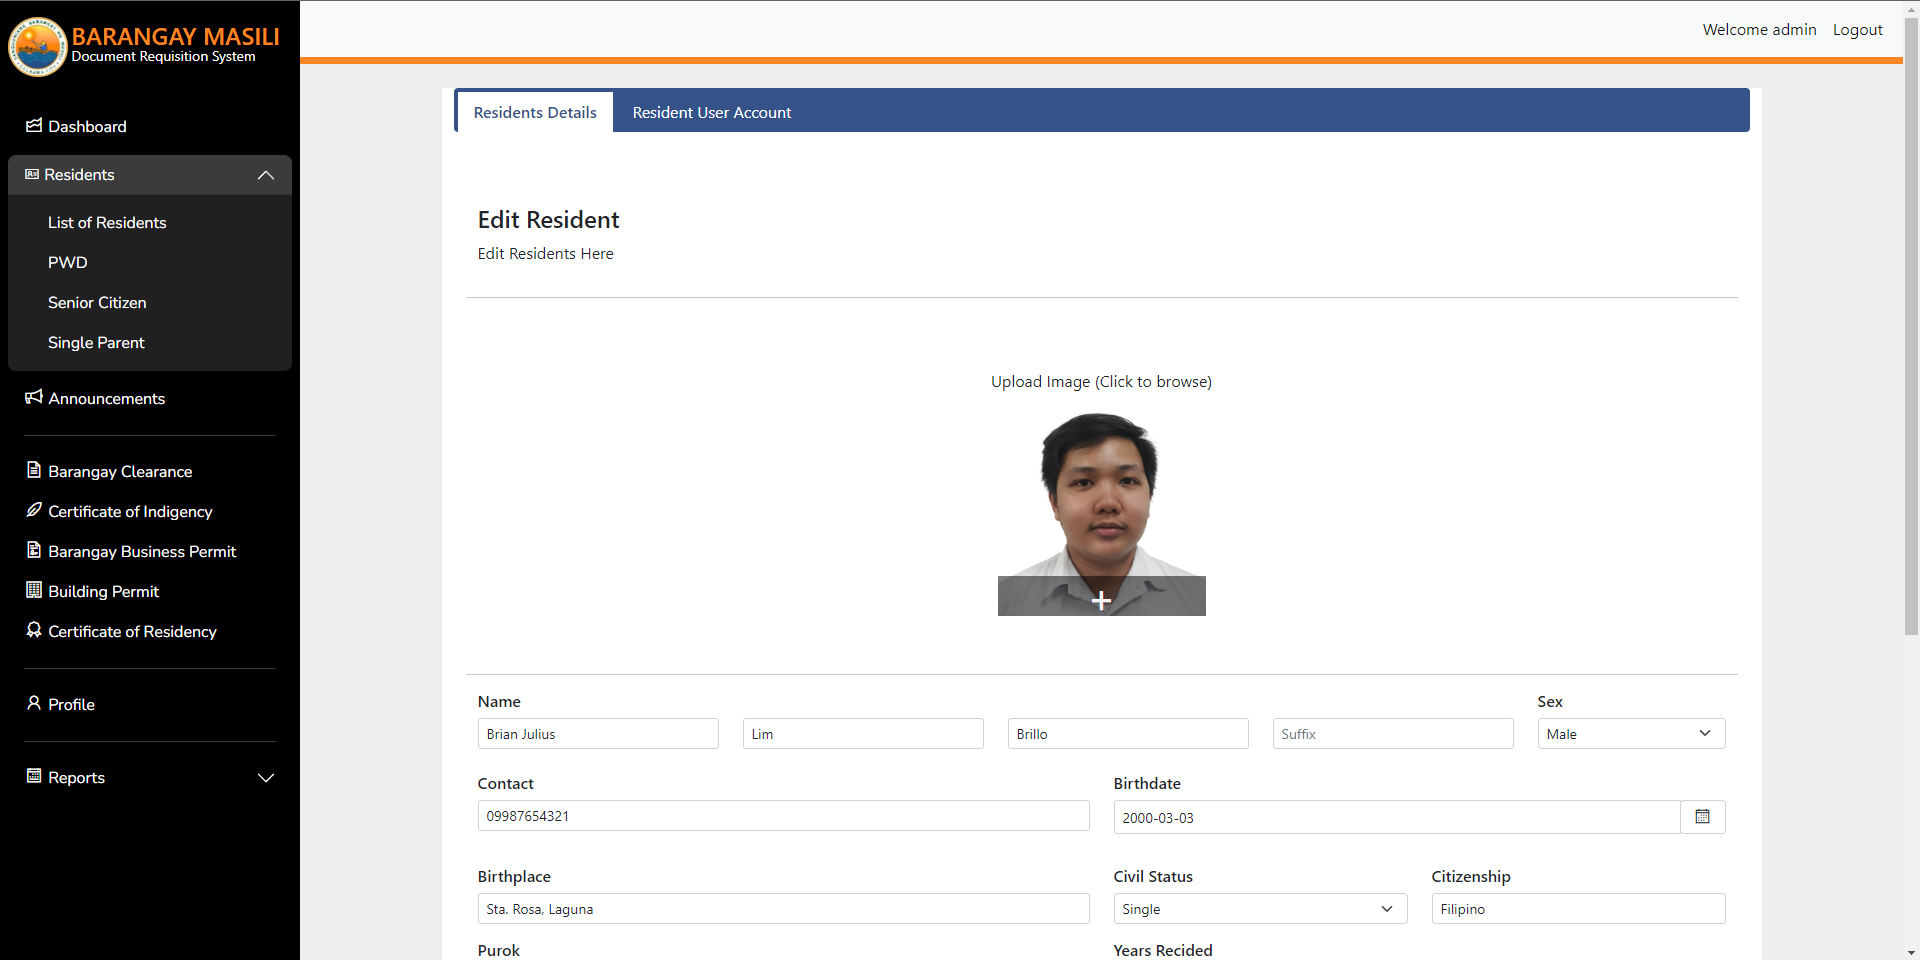
Task: Click the Announcements megaphone icon
Action: (34, 397)
